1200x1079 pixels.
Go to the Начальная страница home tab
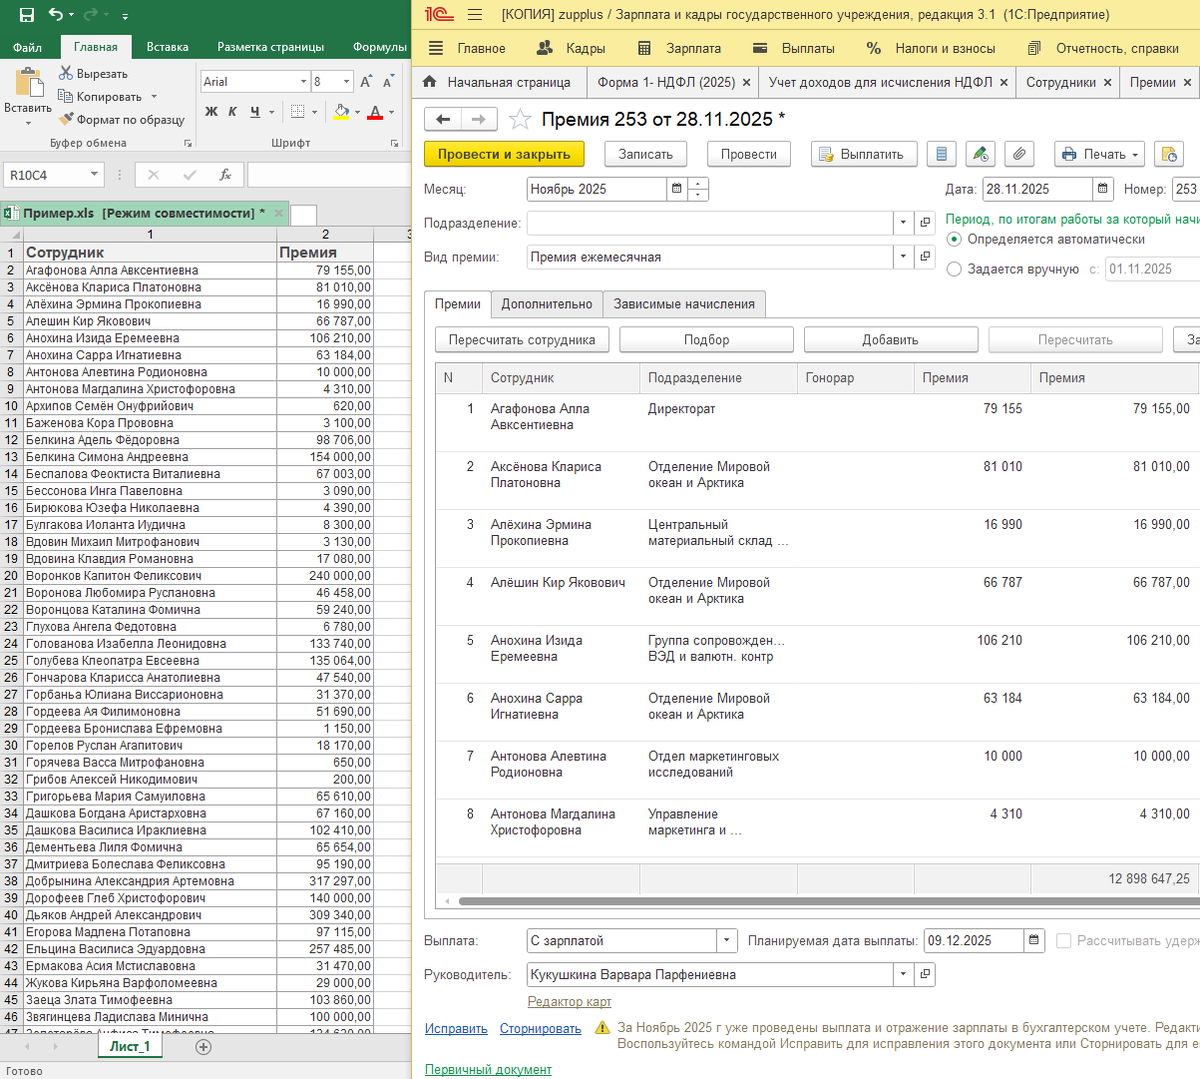(497, 82)
